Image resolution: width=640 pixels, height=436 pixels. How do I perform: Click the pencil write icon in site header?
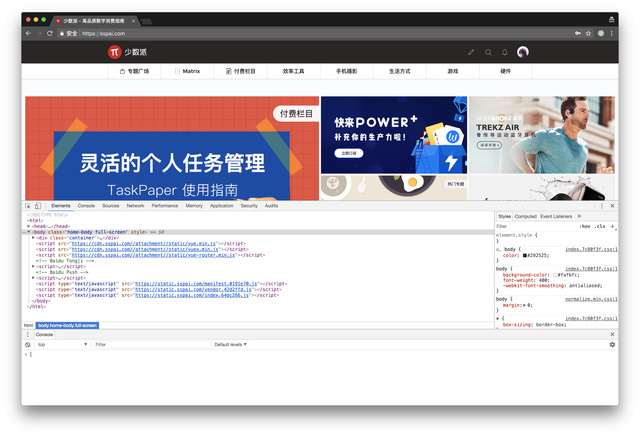471,52
